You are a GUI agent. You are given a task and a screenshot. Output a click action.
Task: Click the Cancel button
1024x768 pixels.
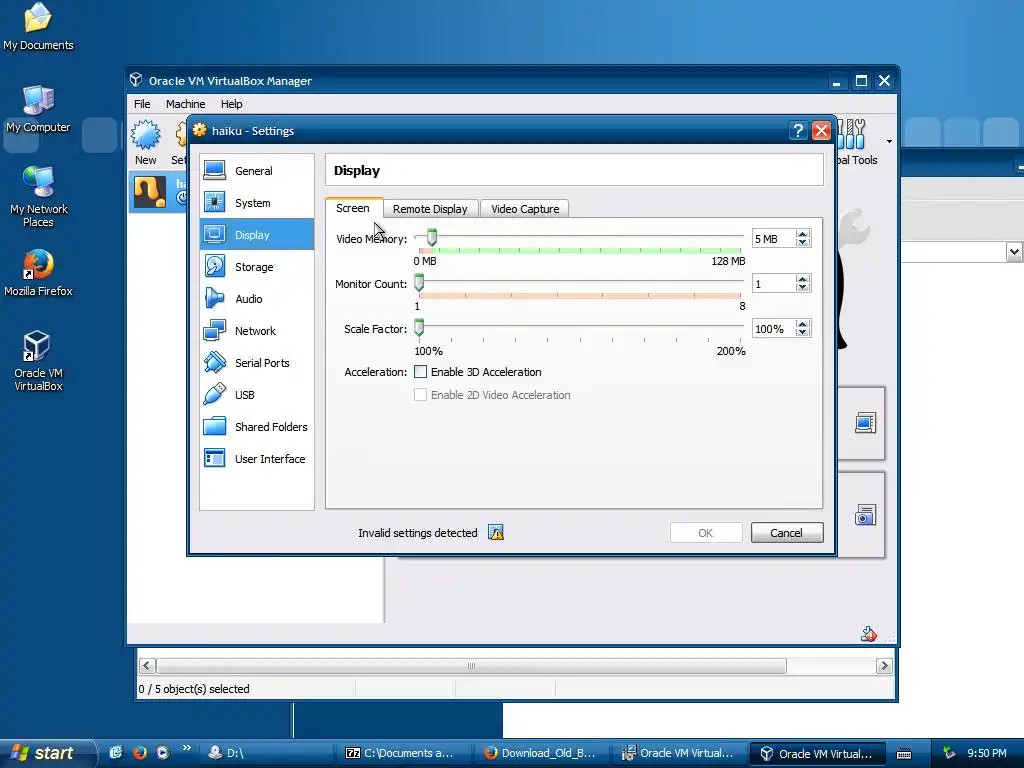point(787,533)
